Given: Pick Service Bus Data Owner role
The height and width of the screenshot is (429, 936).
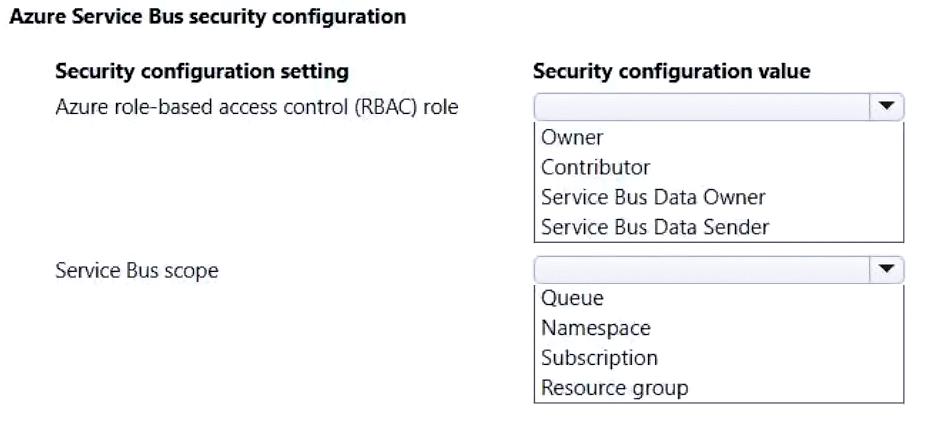Looking at the screenshot, I should click(x=653, y=197).
